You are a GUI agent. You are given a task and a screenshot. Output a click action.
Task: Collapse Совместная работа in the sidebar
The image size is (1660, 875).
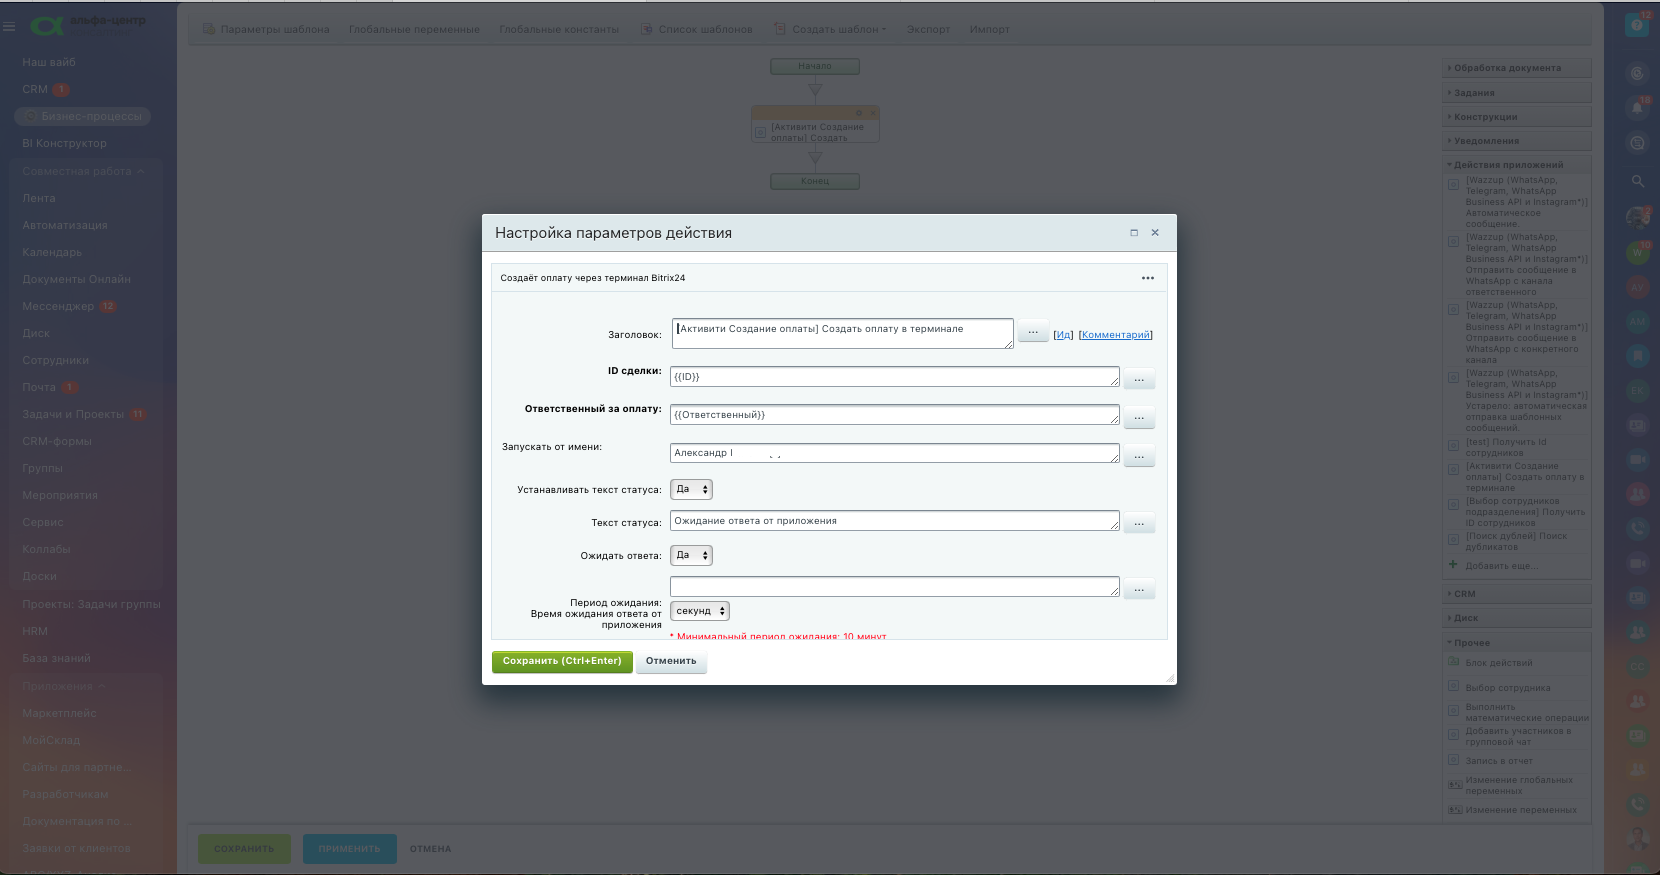[84, 171]
